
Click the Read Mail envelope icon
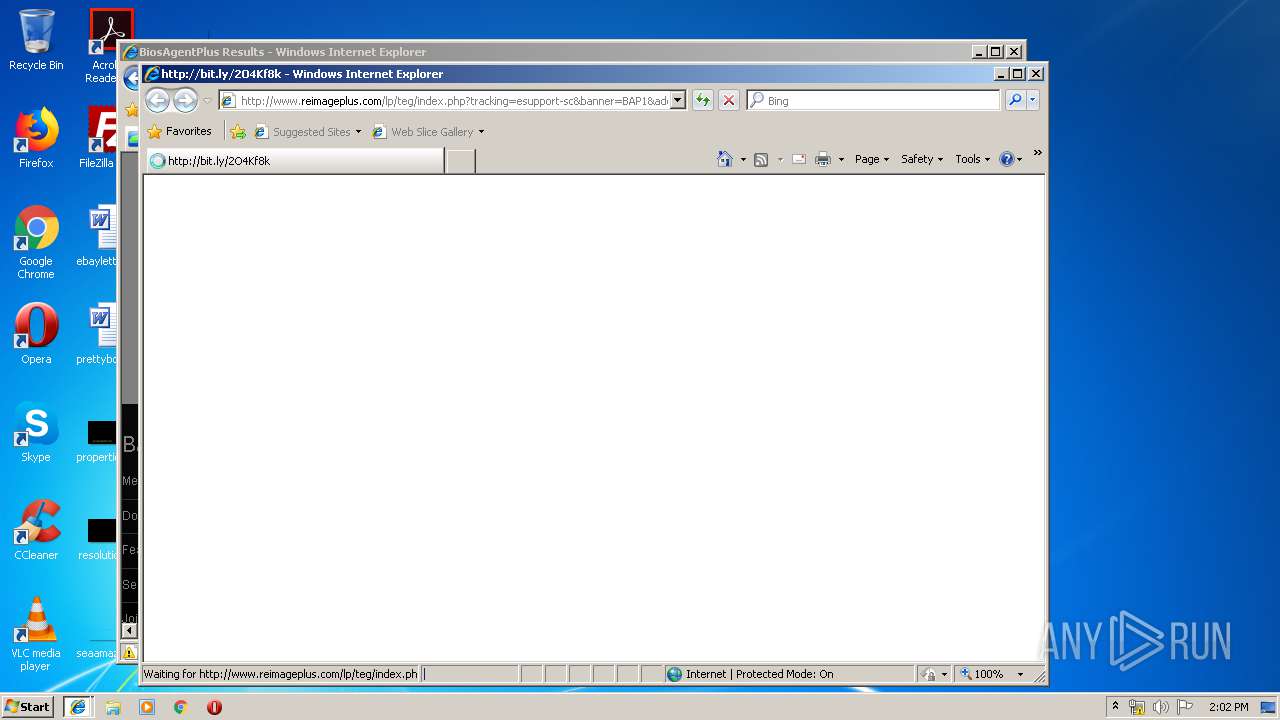coord(799,159)
